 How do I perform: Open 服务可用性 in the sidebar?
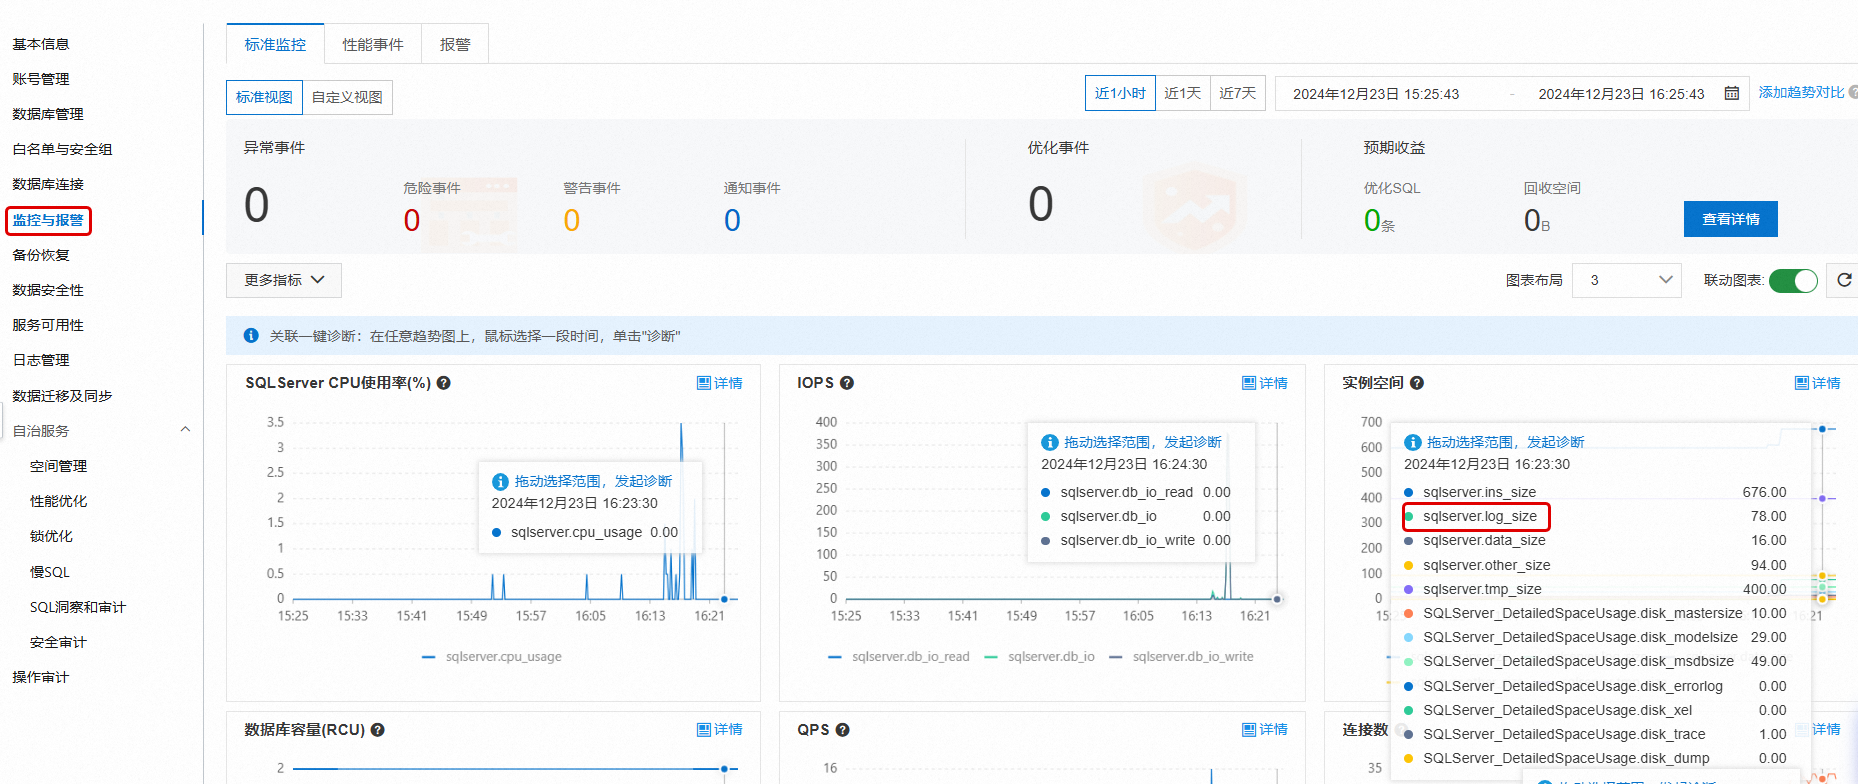pos(48,325)
